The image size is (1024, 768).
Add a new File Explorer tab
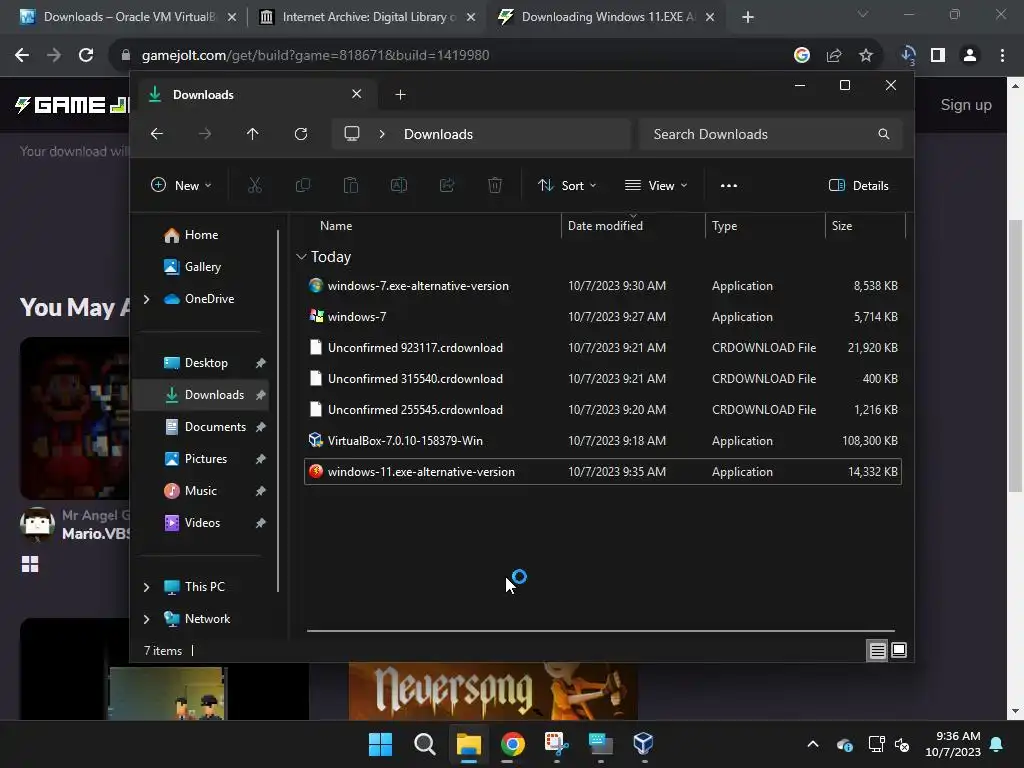pyautogui.click(x=400, y=95)
